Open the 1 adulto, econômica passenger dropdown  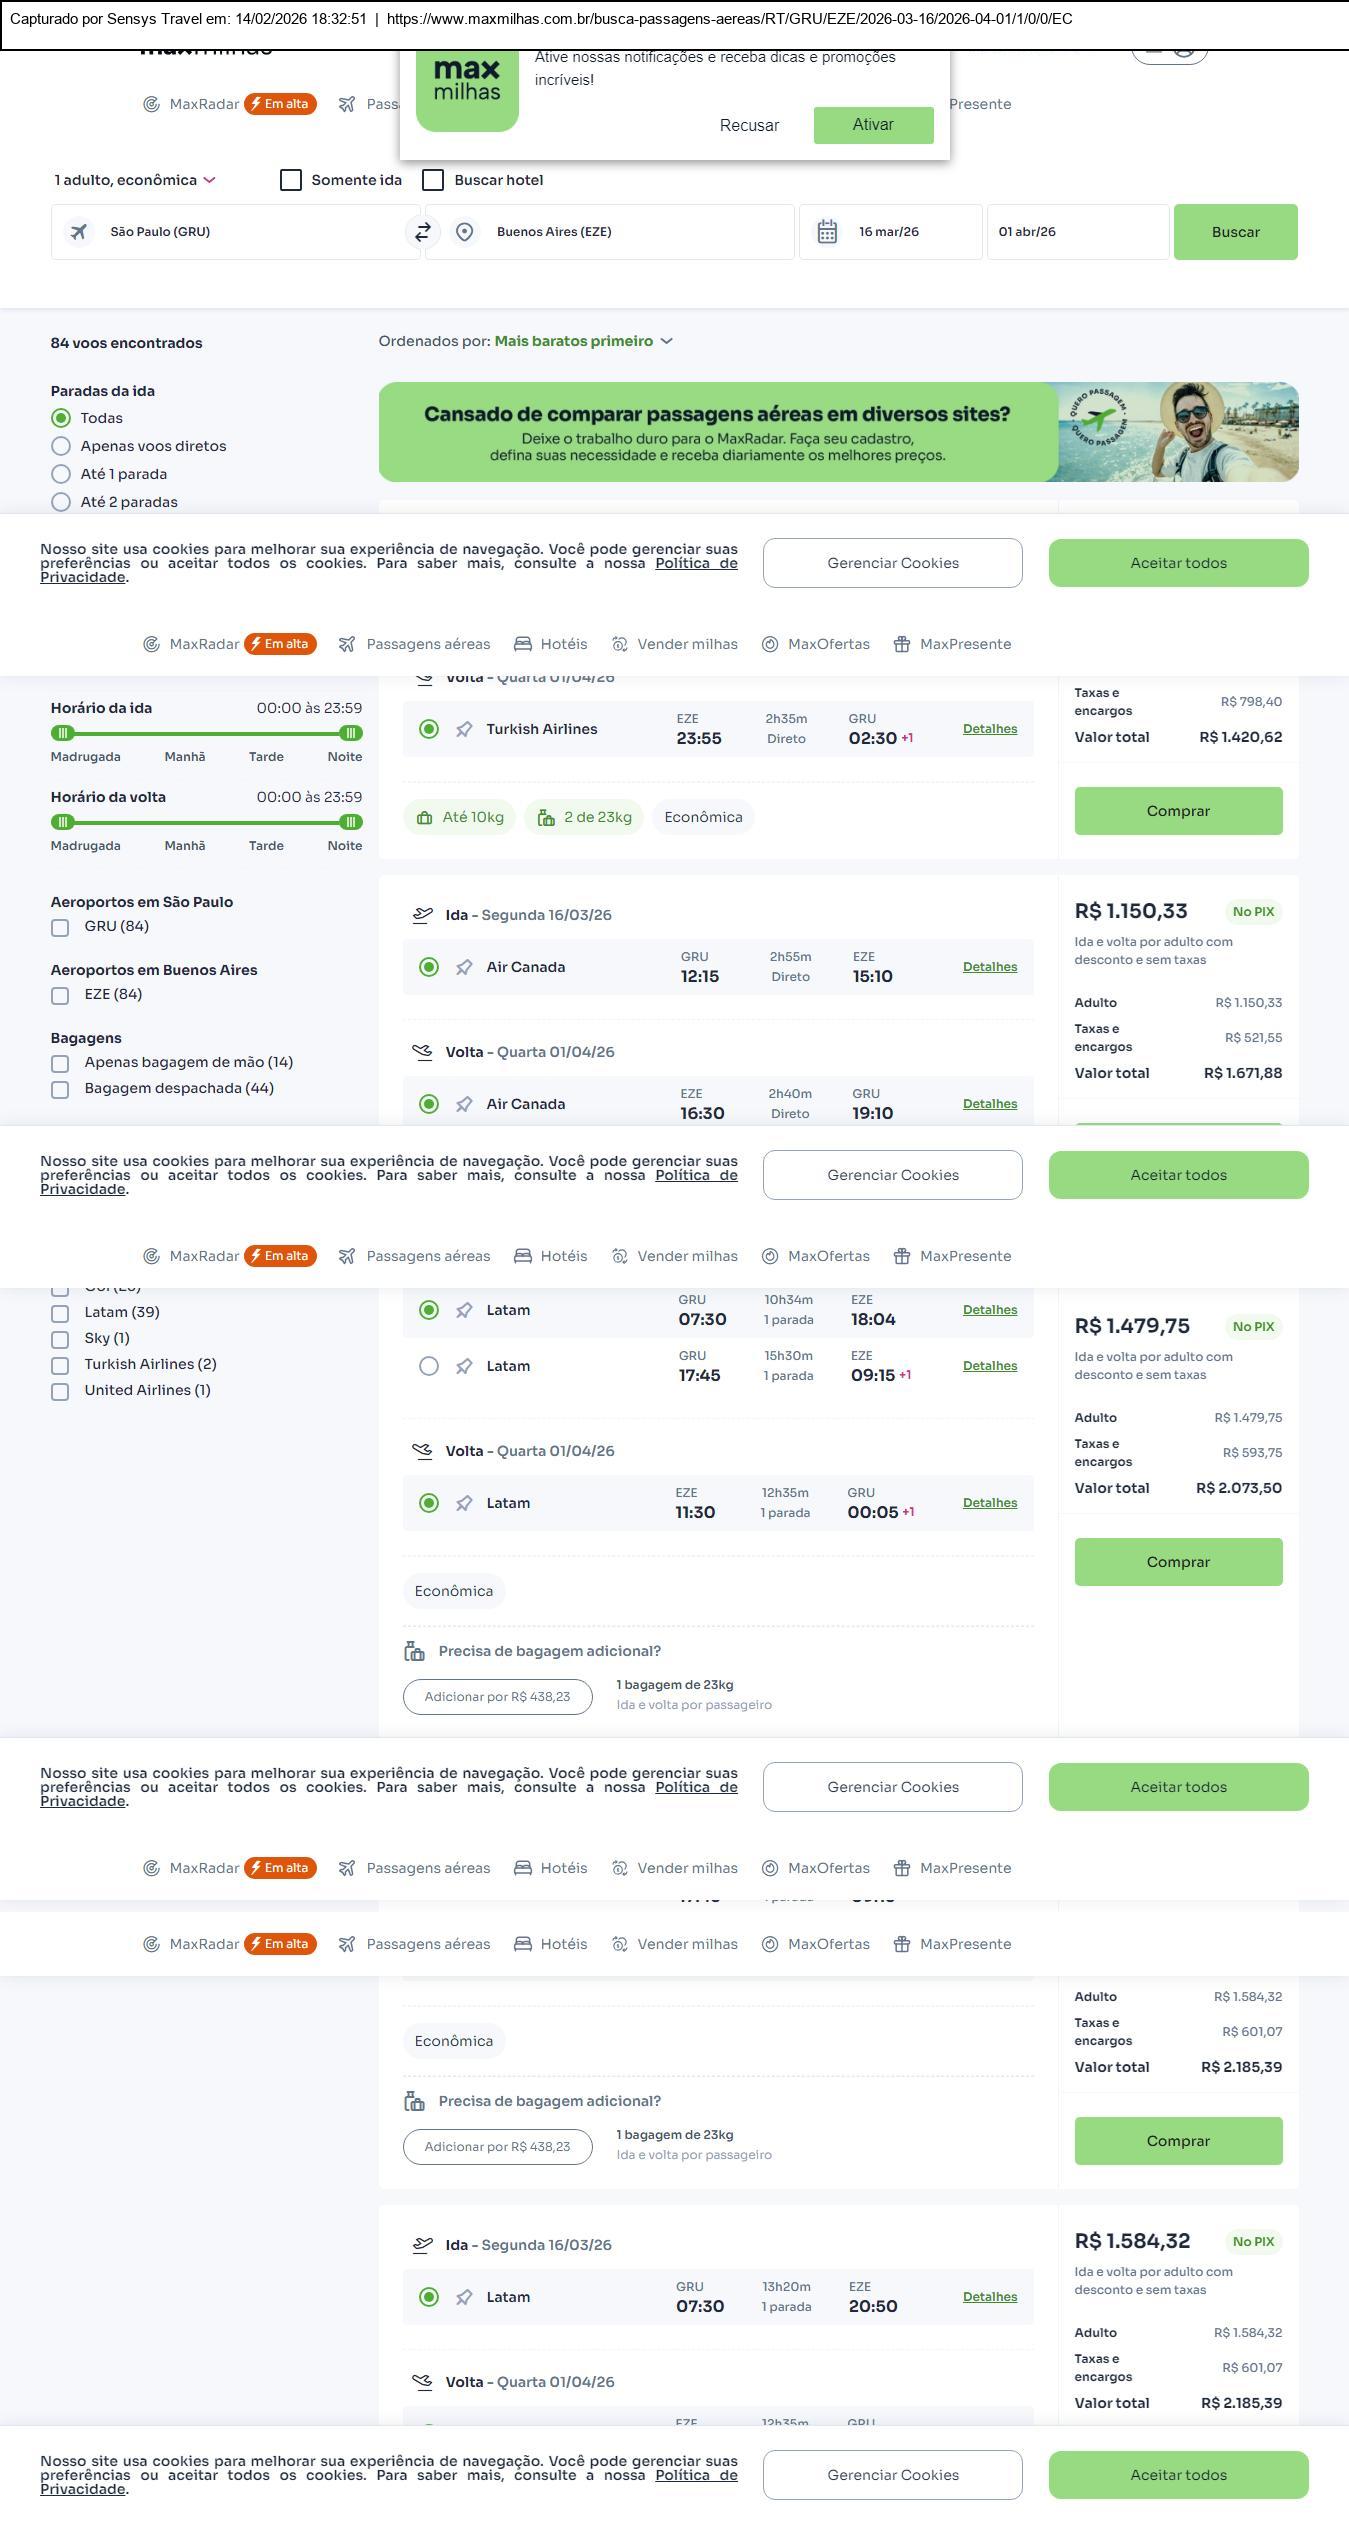(134, 180)
